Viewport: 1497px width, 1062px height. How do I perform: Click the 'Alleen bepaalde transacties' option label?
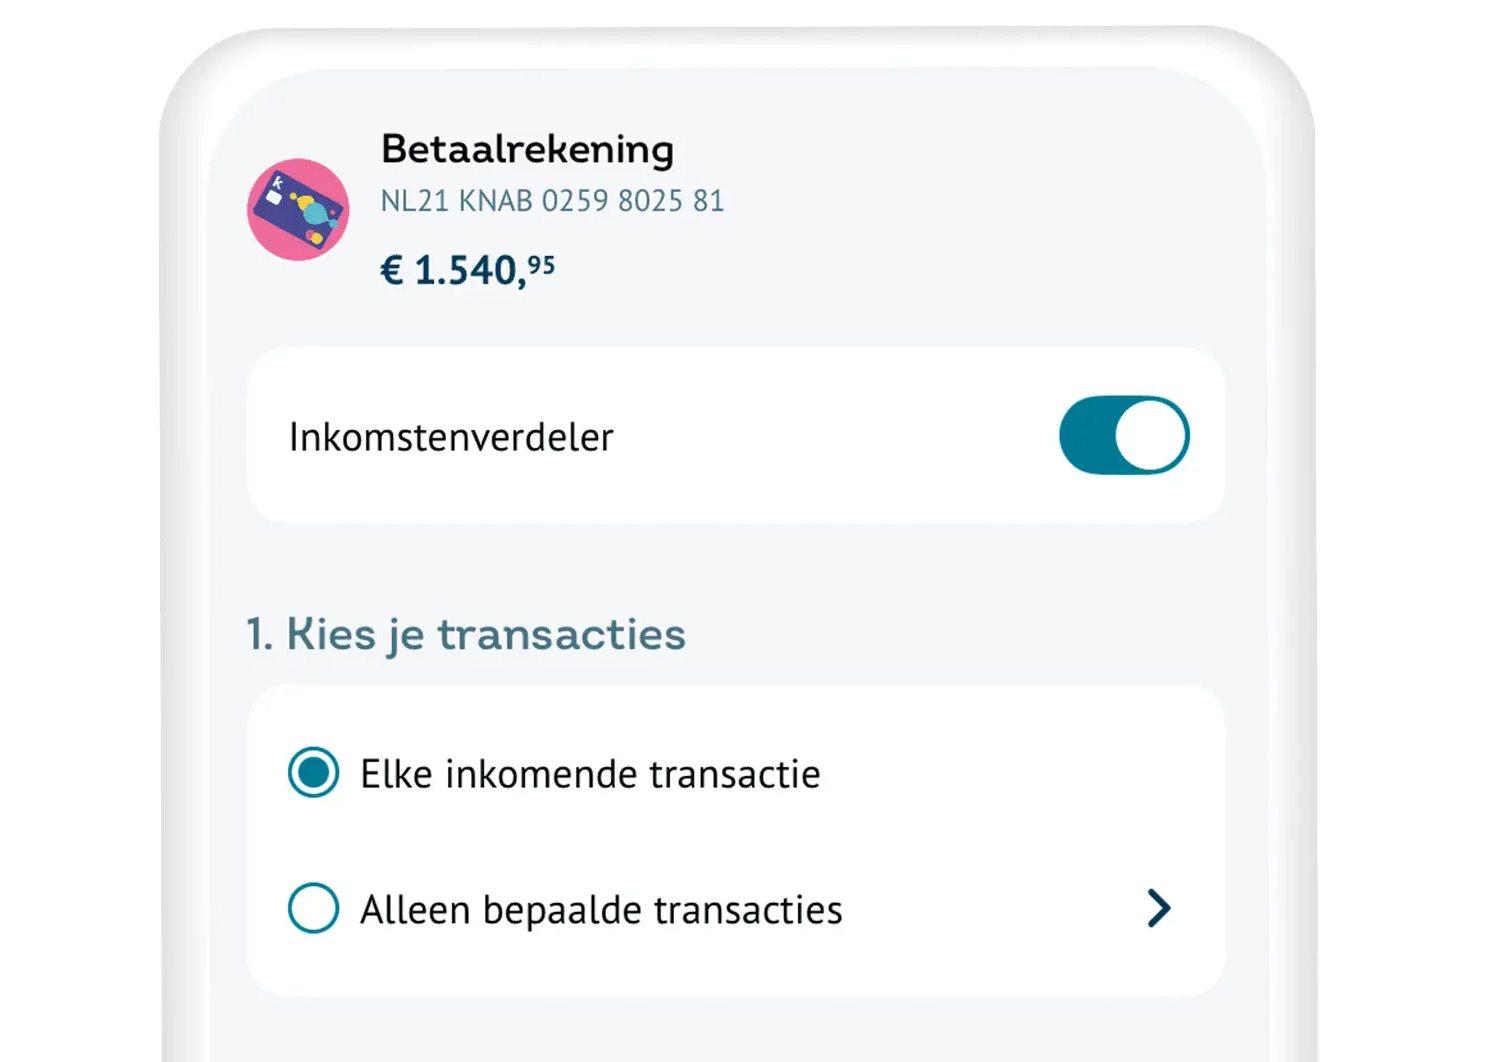point(601,910)
